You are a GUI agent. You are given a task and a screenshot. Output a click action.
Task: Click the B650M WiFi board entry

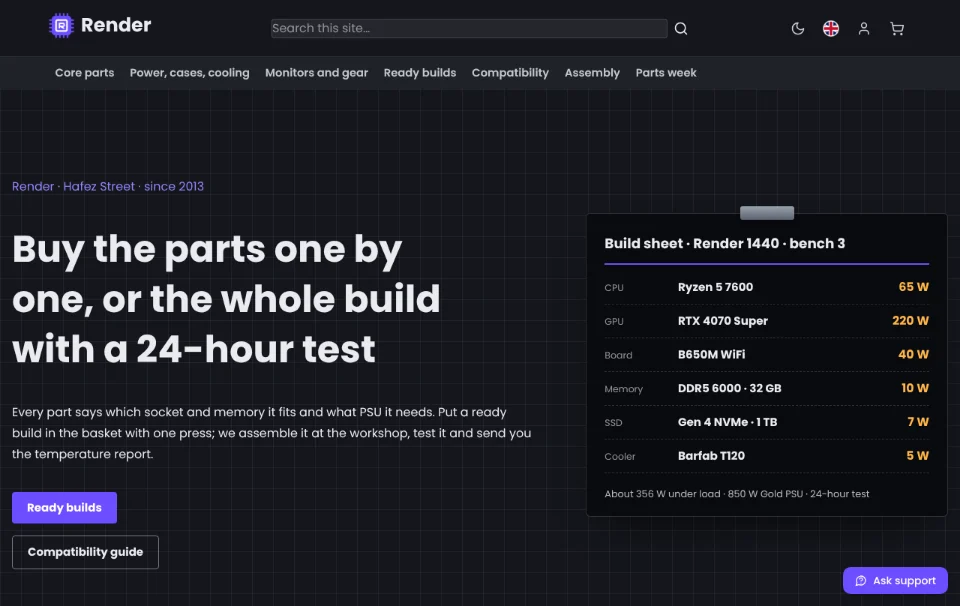pyautogui.click(x=711, y=354)
